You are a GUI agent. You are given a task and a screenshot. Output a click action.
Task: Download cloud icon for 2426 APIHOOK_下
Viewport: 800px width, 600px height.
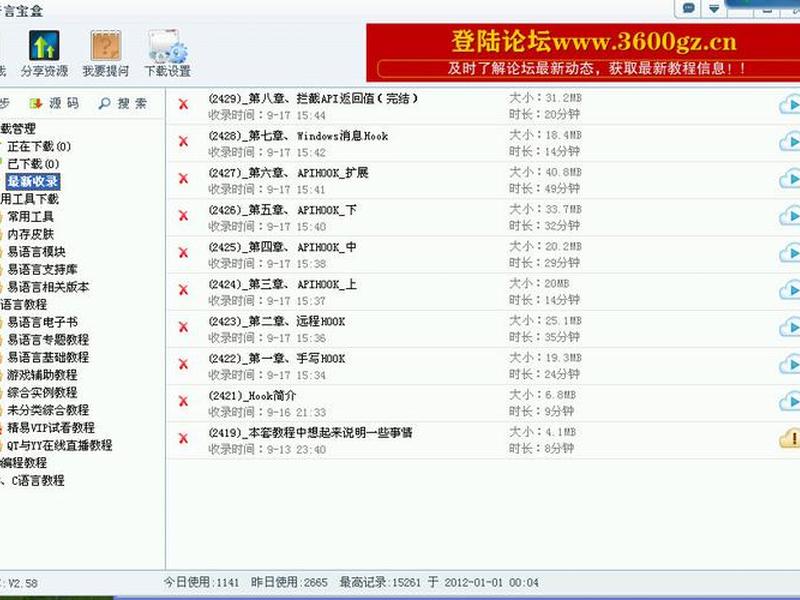790,216
